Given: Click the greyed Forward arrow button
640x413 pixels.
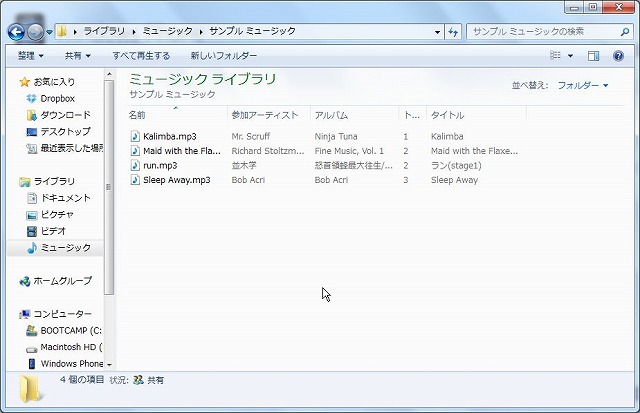Looking at the screenshot, I should click(35, 32).
